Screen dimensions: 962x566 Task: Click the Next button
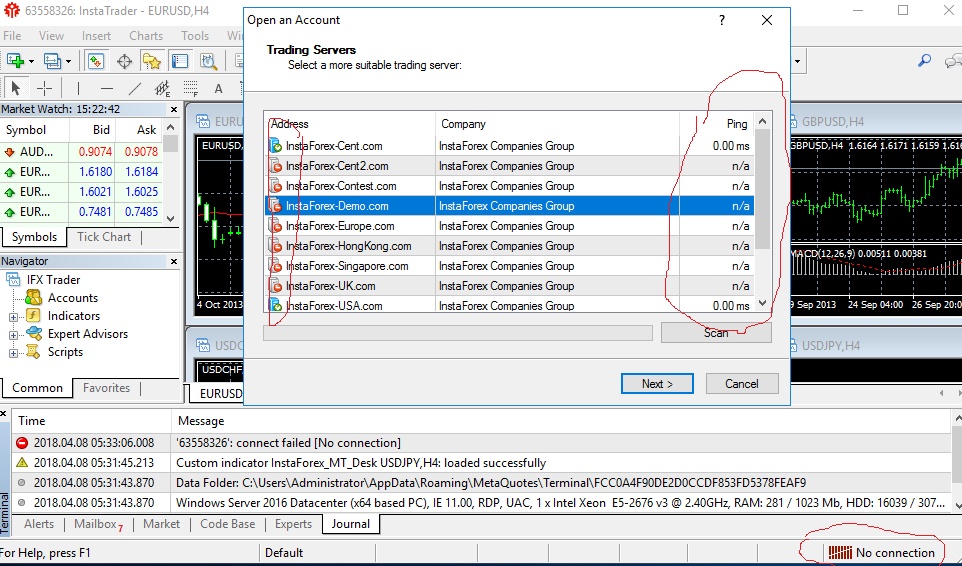[x=657, y=383]
